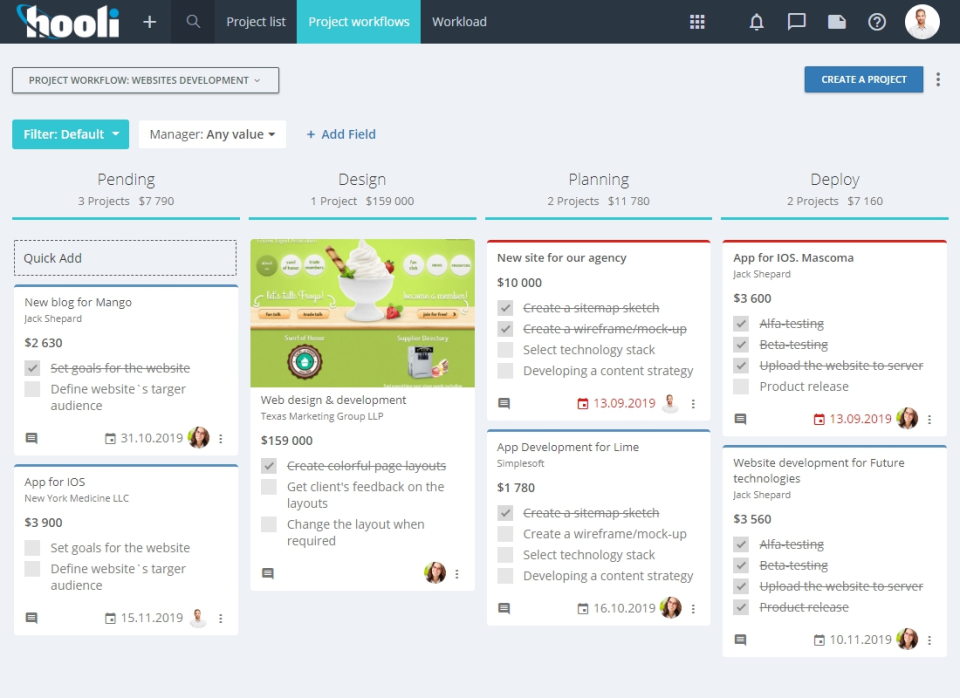The height and width of the screenshot is (698, 960).
Task: Open App Development for Lime project title
Action: click(568, 447)
